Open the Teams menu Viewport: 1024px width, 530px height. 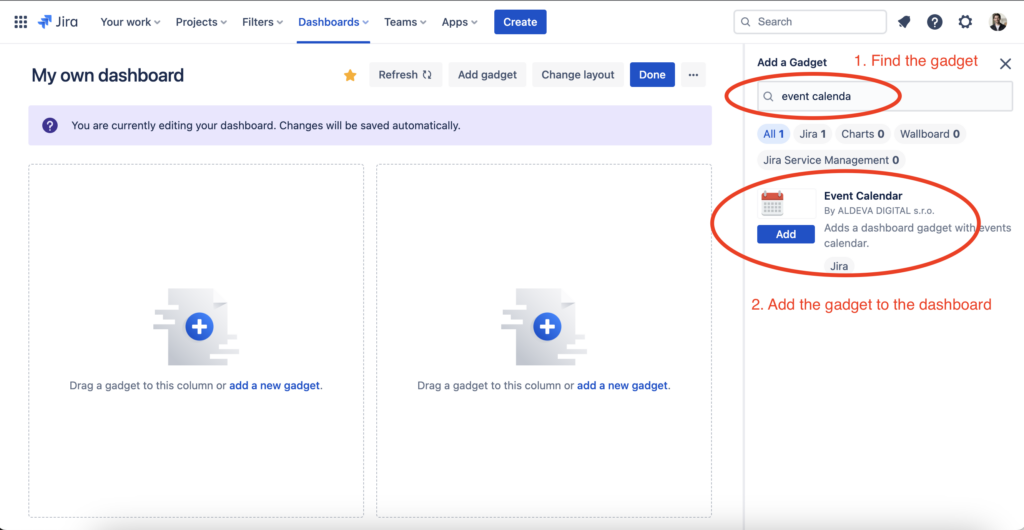coord(405,22)
